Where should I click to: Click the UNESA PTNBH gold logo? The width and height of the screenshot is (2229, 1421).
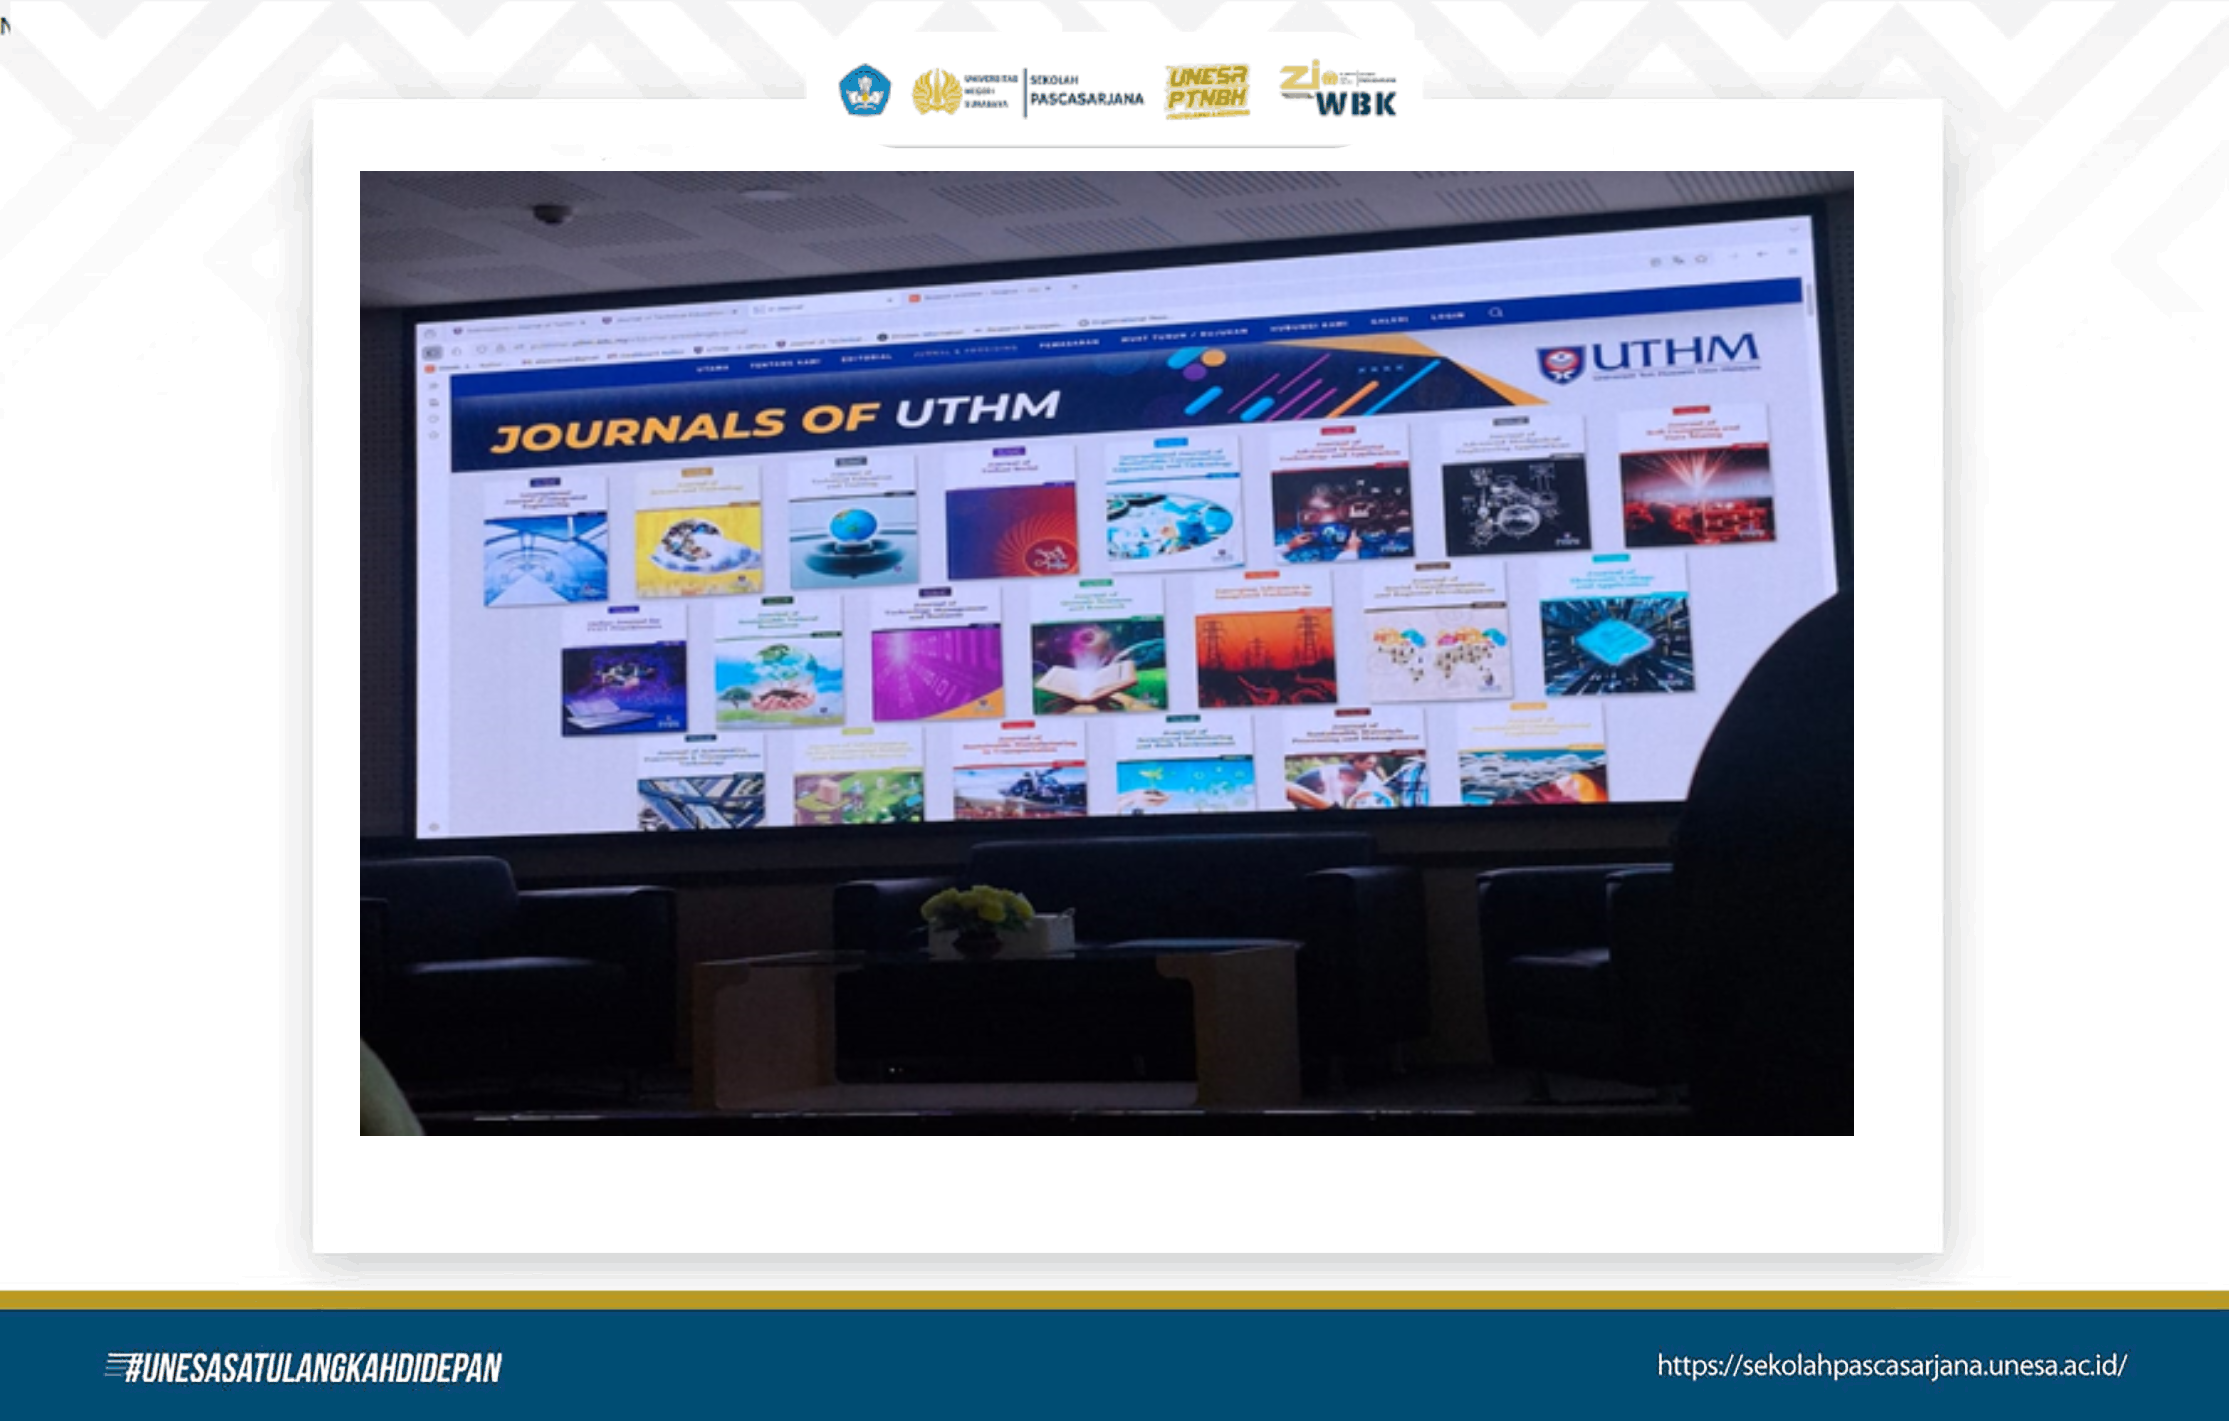(1208, 91)
